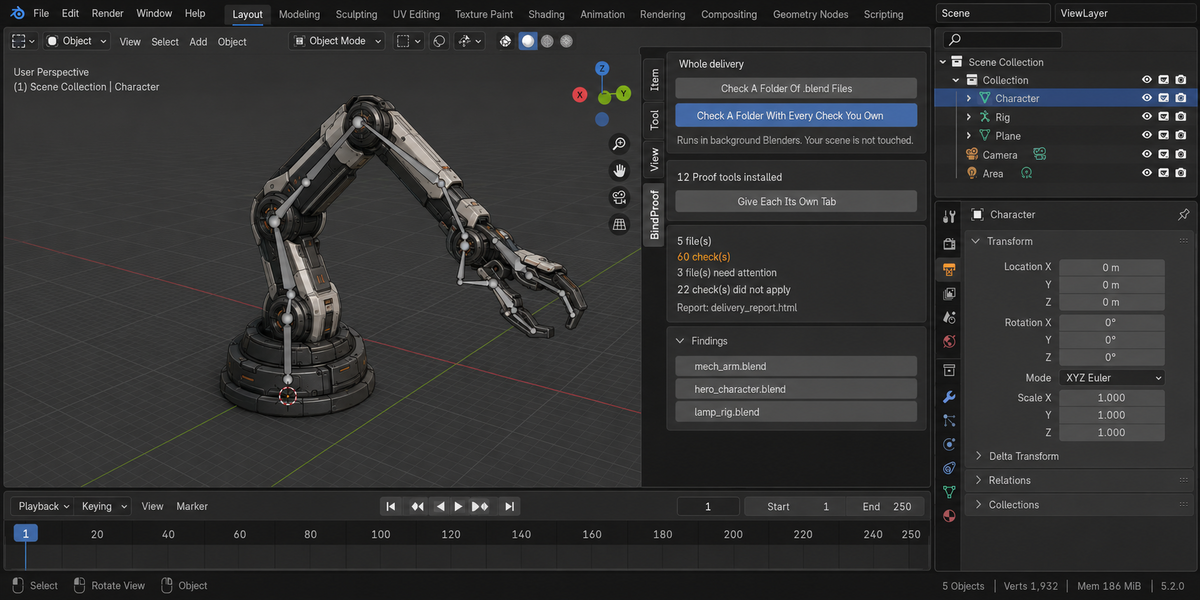
Task: Open the Render menu
Action: [107, 14]
